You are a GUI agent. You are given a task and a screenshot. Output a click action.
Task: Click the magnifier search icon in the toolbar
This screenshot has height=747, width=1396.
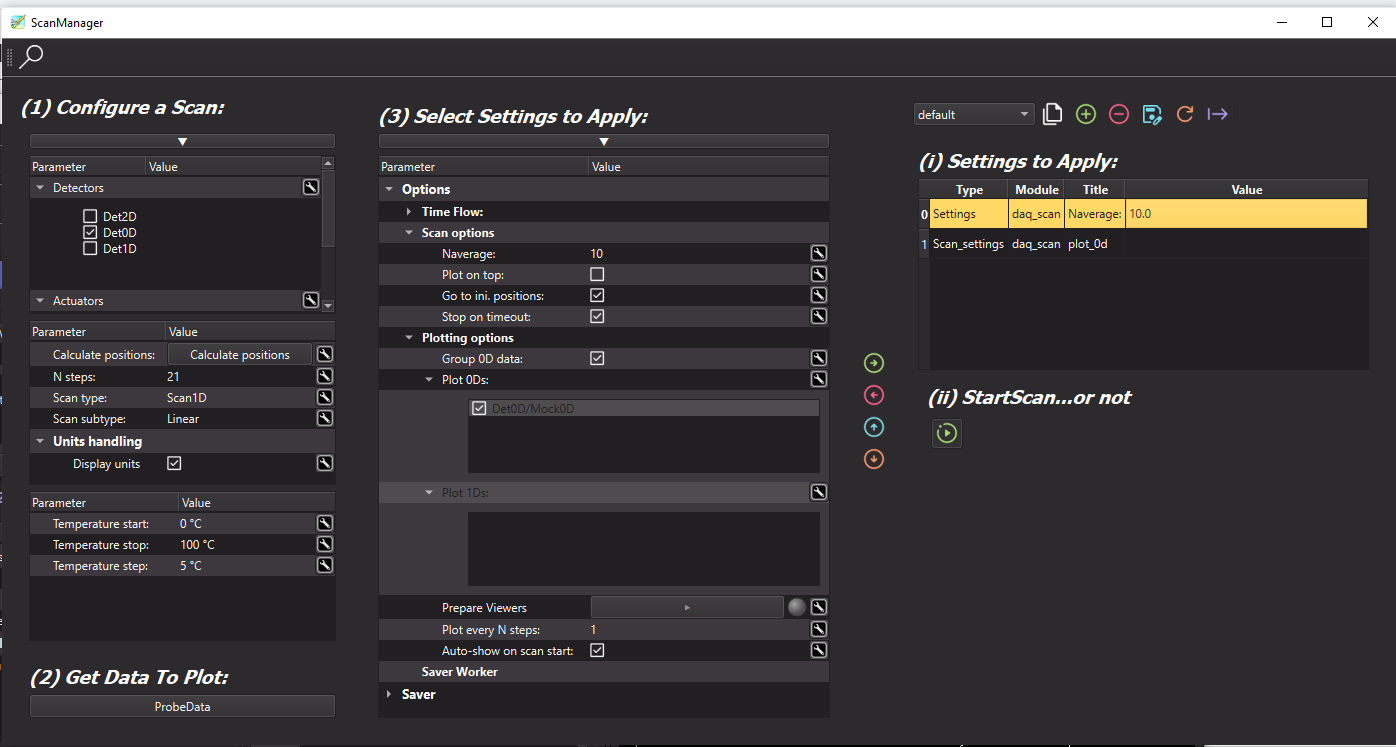tap(32, 57)
